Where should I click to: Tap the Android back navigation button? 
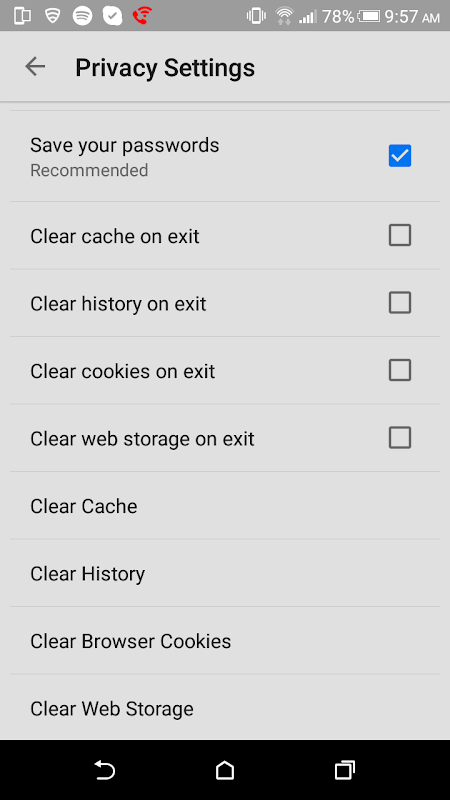point(105,770)
